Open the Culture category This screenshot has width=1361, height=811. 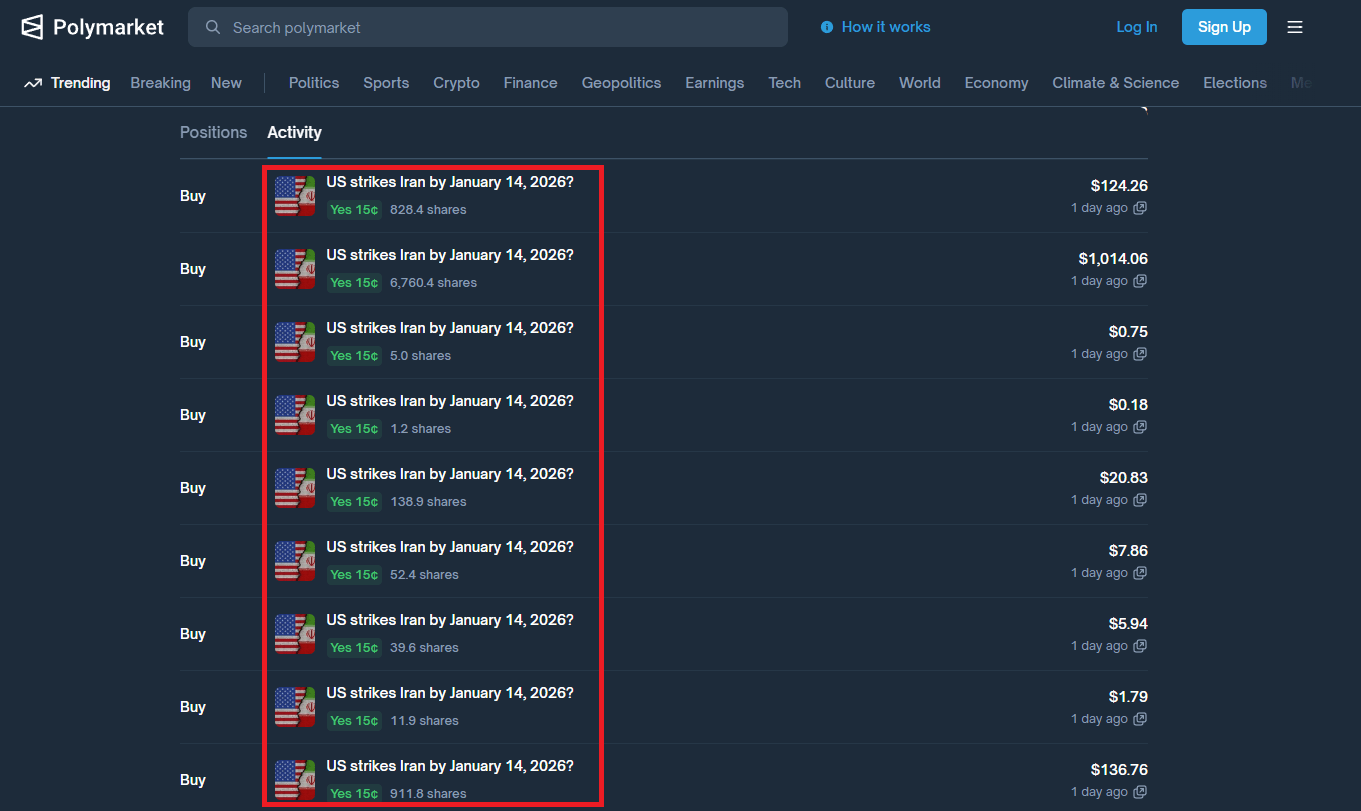coord(850,83)
